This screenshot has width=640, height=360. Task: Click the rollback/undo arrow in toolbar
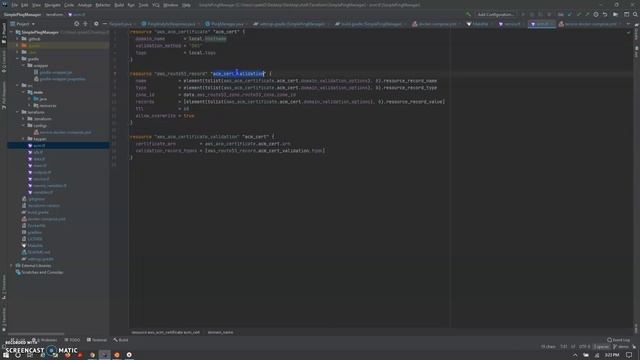[605, 14]
